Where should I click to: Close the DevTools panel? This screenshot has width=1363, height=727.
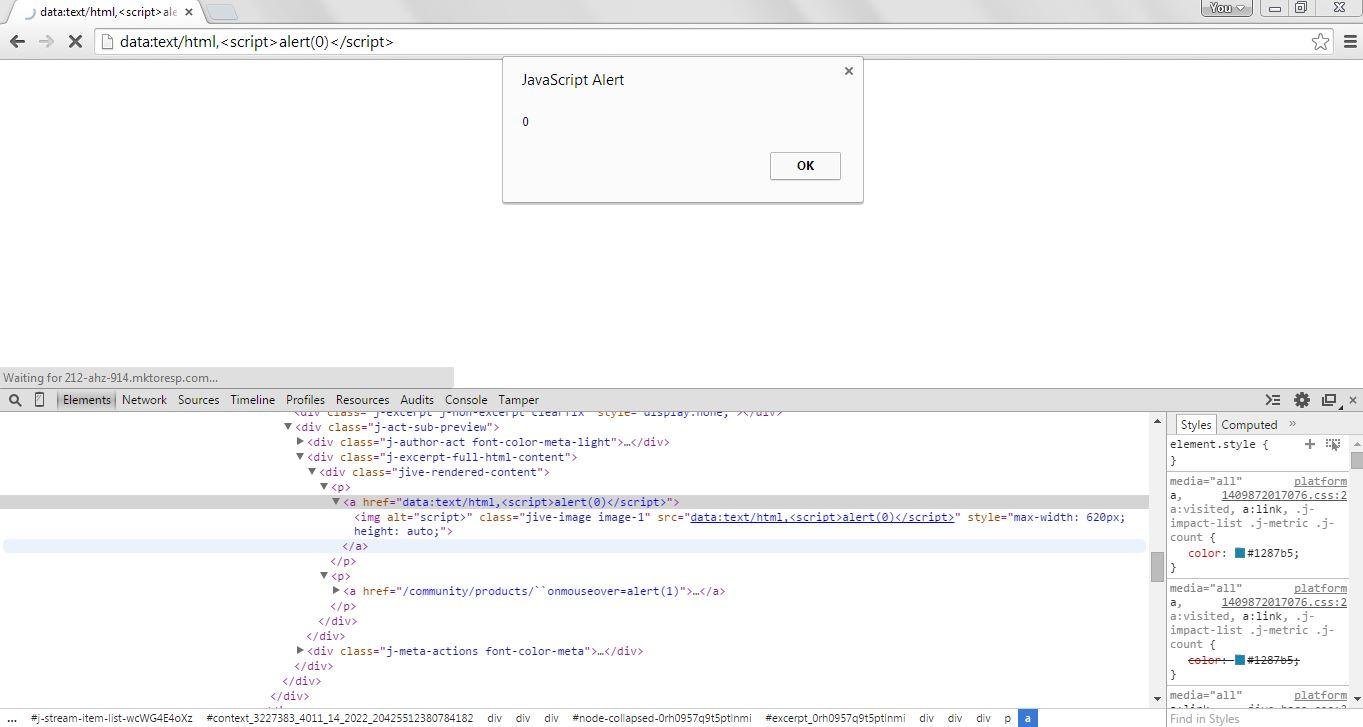pos(1353,400)
